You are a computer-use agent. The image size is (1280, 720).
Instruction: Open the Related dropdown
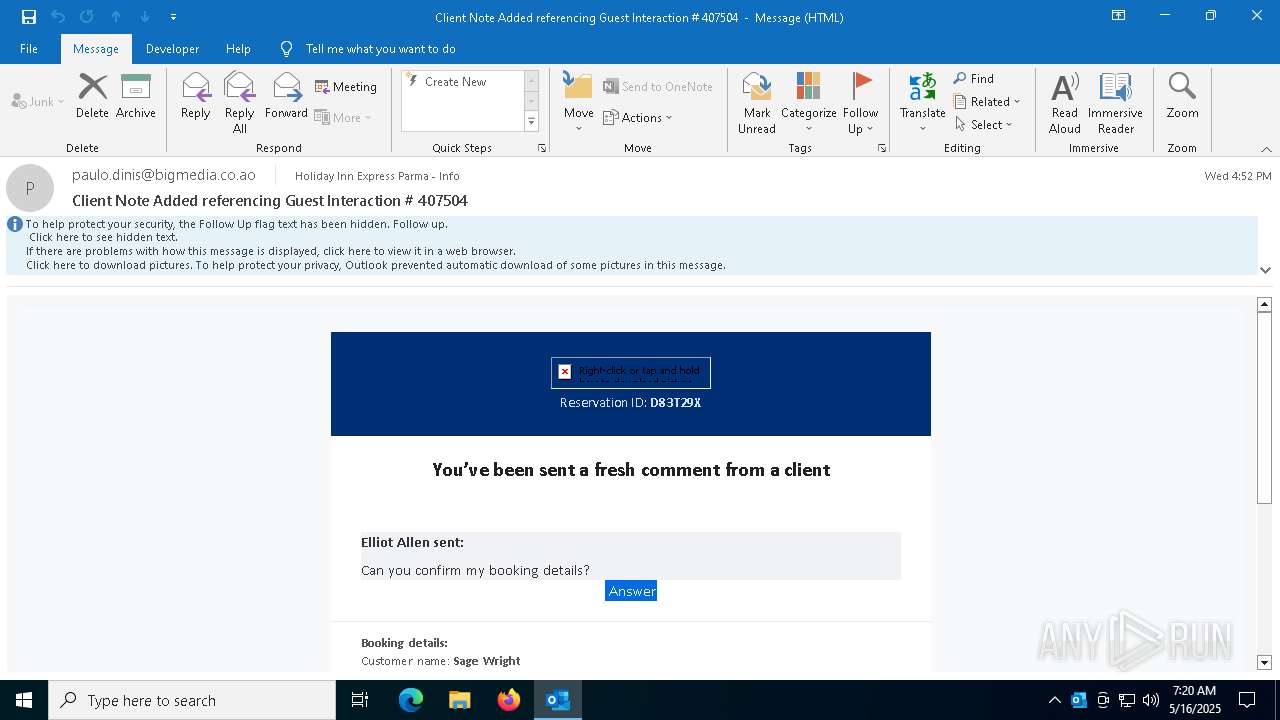(x=986, y=101)
